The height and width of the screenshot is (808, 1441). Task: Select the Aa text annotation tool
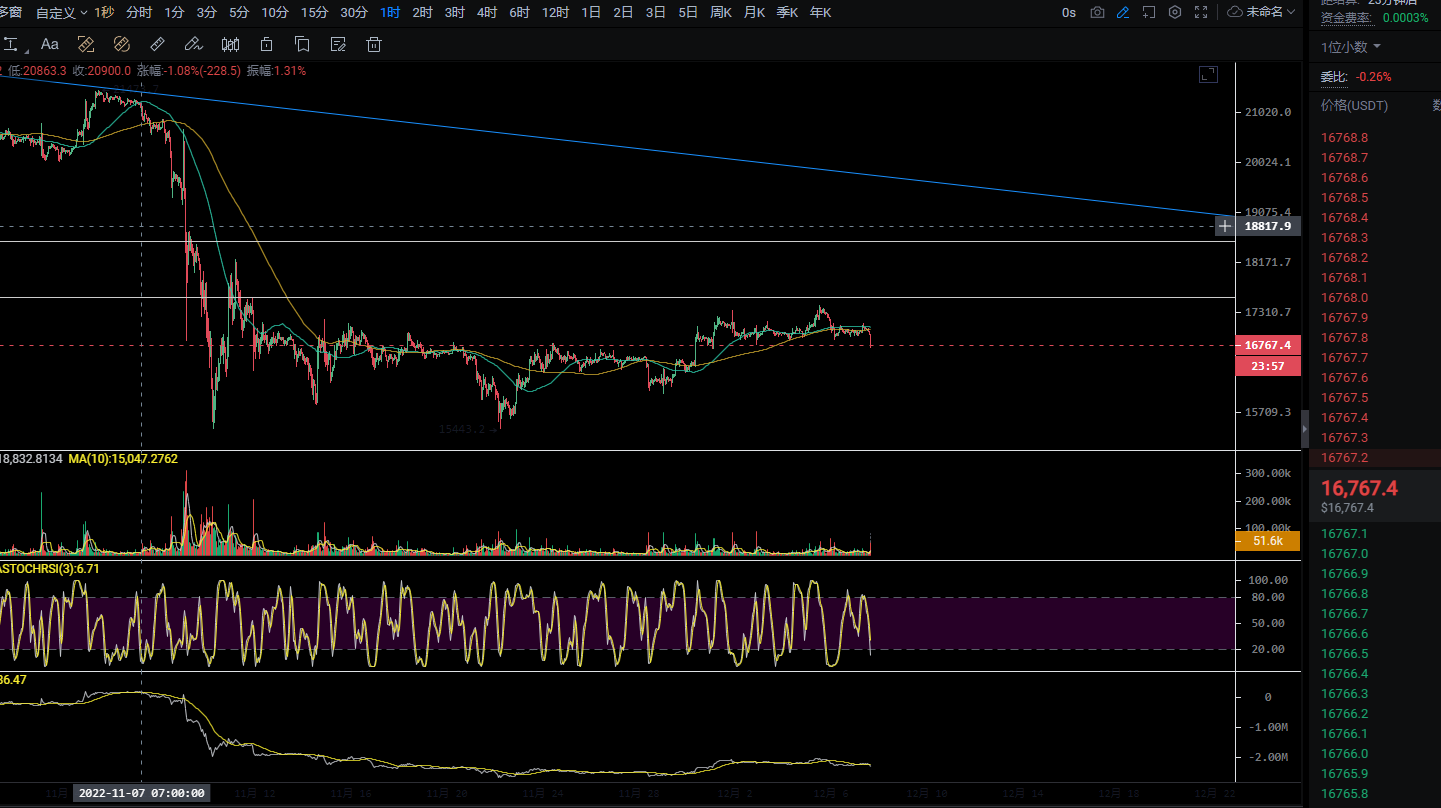[x=49, y=44]
